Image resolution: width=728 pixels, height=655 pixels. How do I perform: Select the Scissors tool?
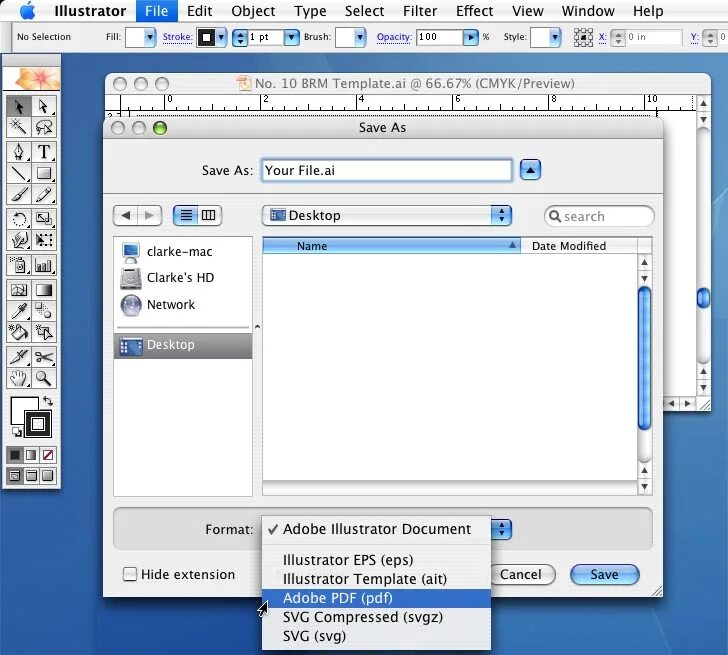[44, 357]
